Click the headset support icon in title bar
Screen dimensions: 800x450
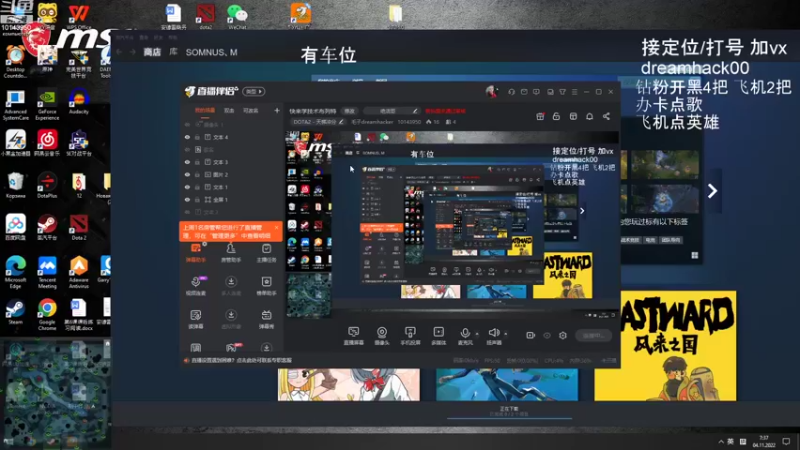(x=511, y=92)
